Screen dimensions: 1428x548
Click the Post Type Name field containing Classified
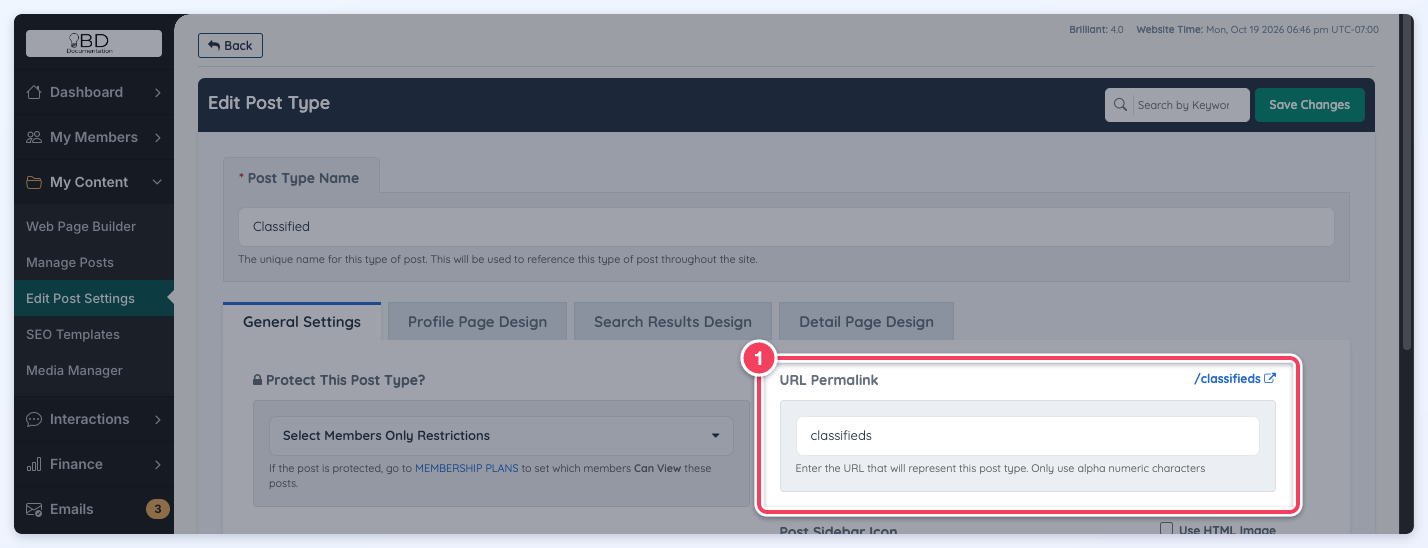point(786,227)
